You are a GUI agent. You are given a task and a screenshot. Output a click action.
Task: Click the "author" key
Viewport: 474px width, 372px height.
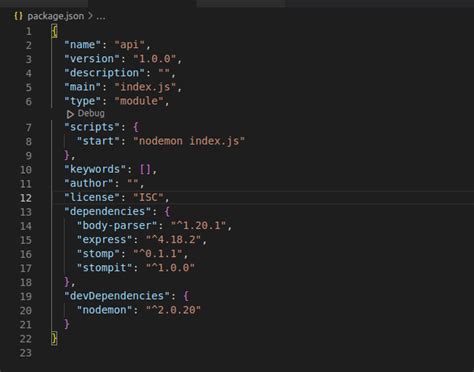(89, 183)
